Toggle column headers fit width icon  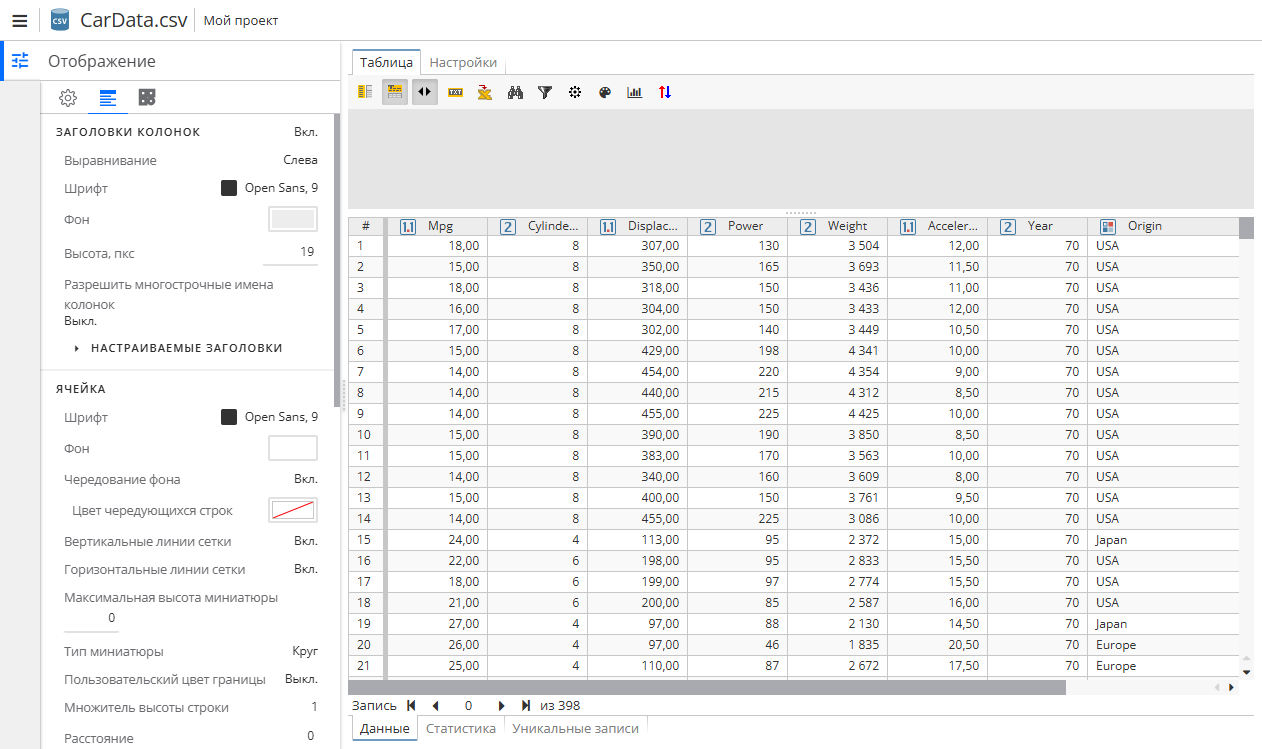[x=424, y=92]
